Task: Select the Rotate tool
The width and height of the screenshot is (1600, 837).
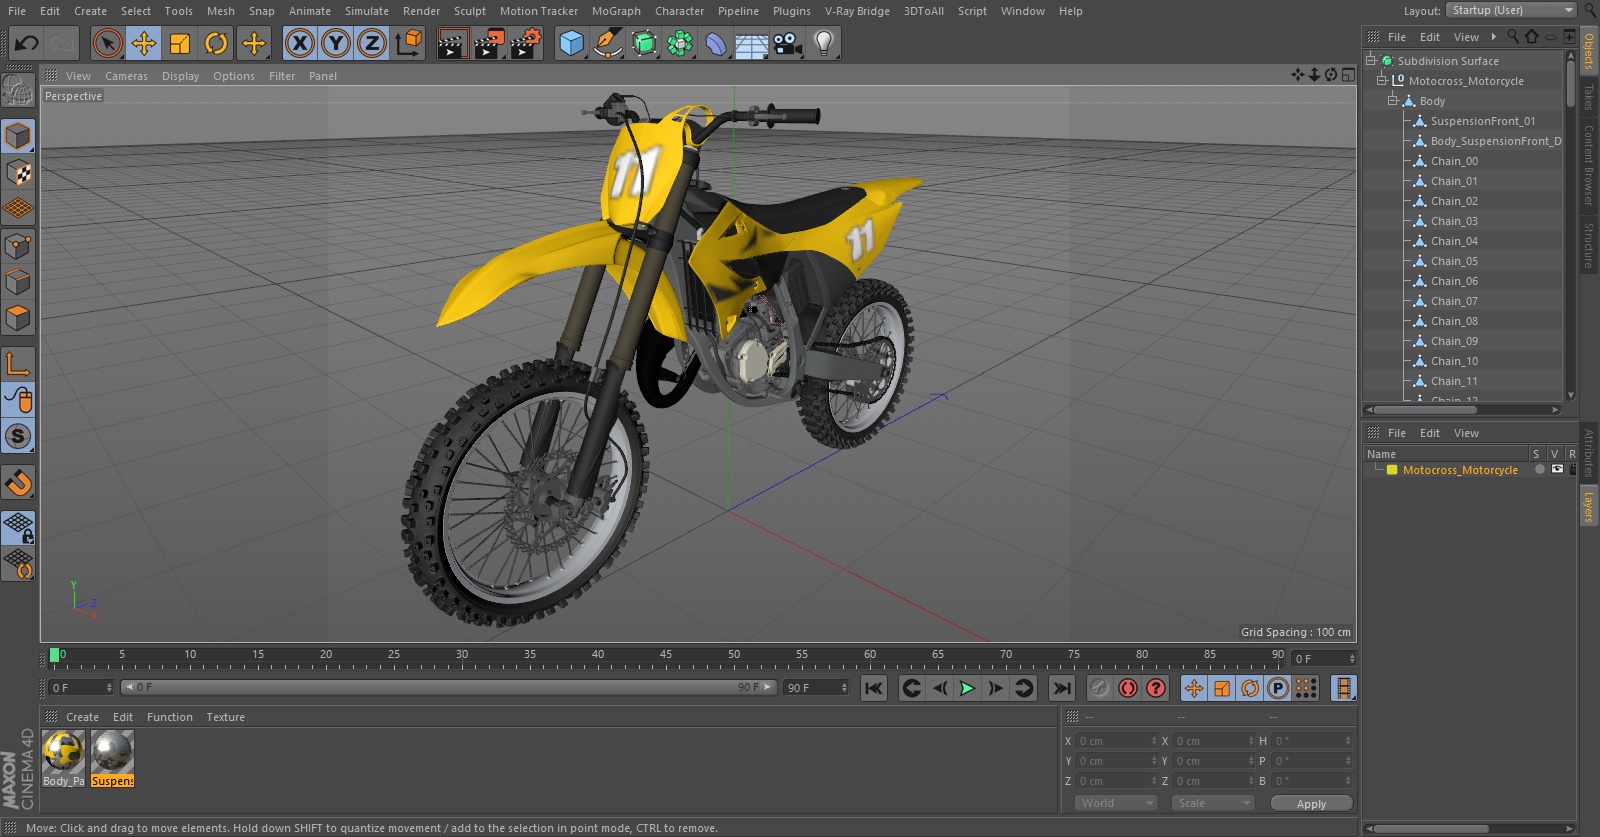Action: pos(216,43)
